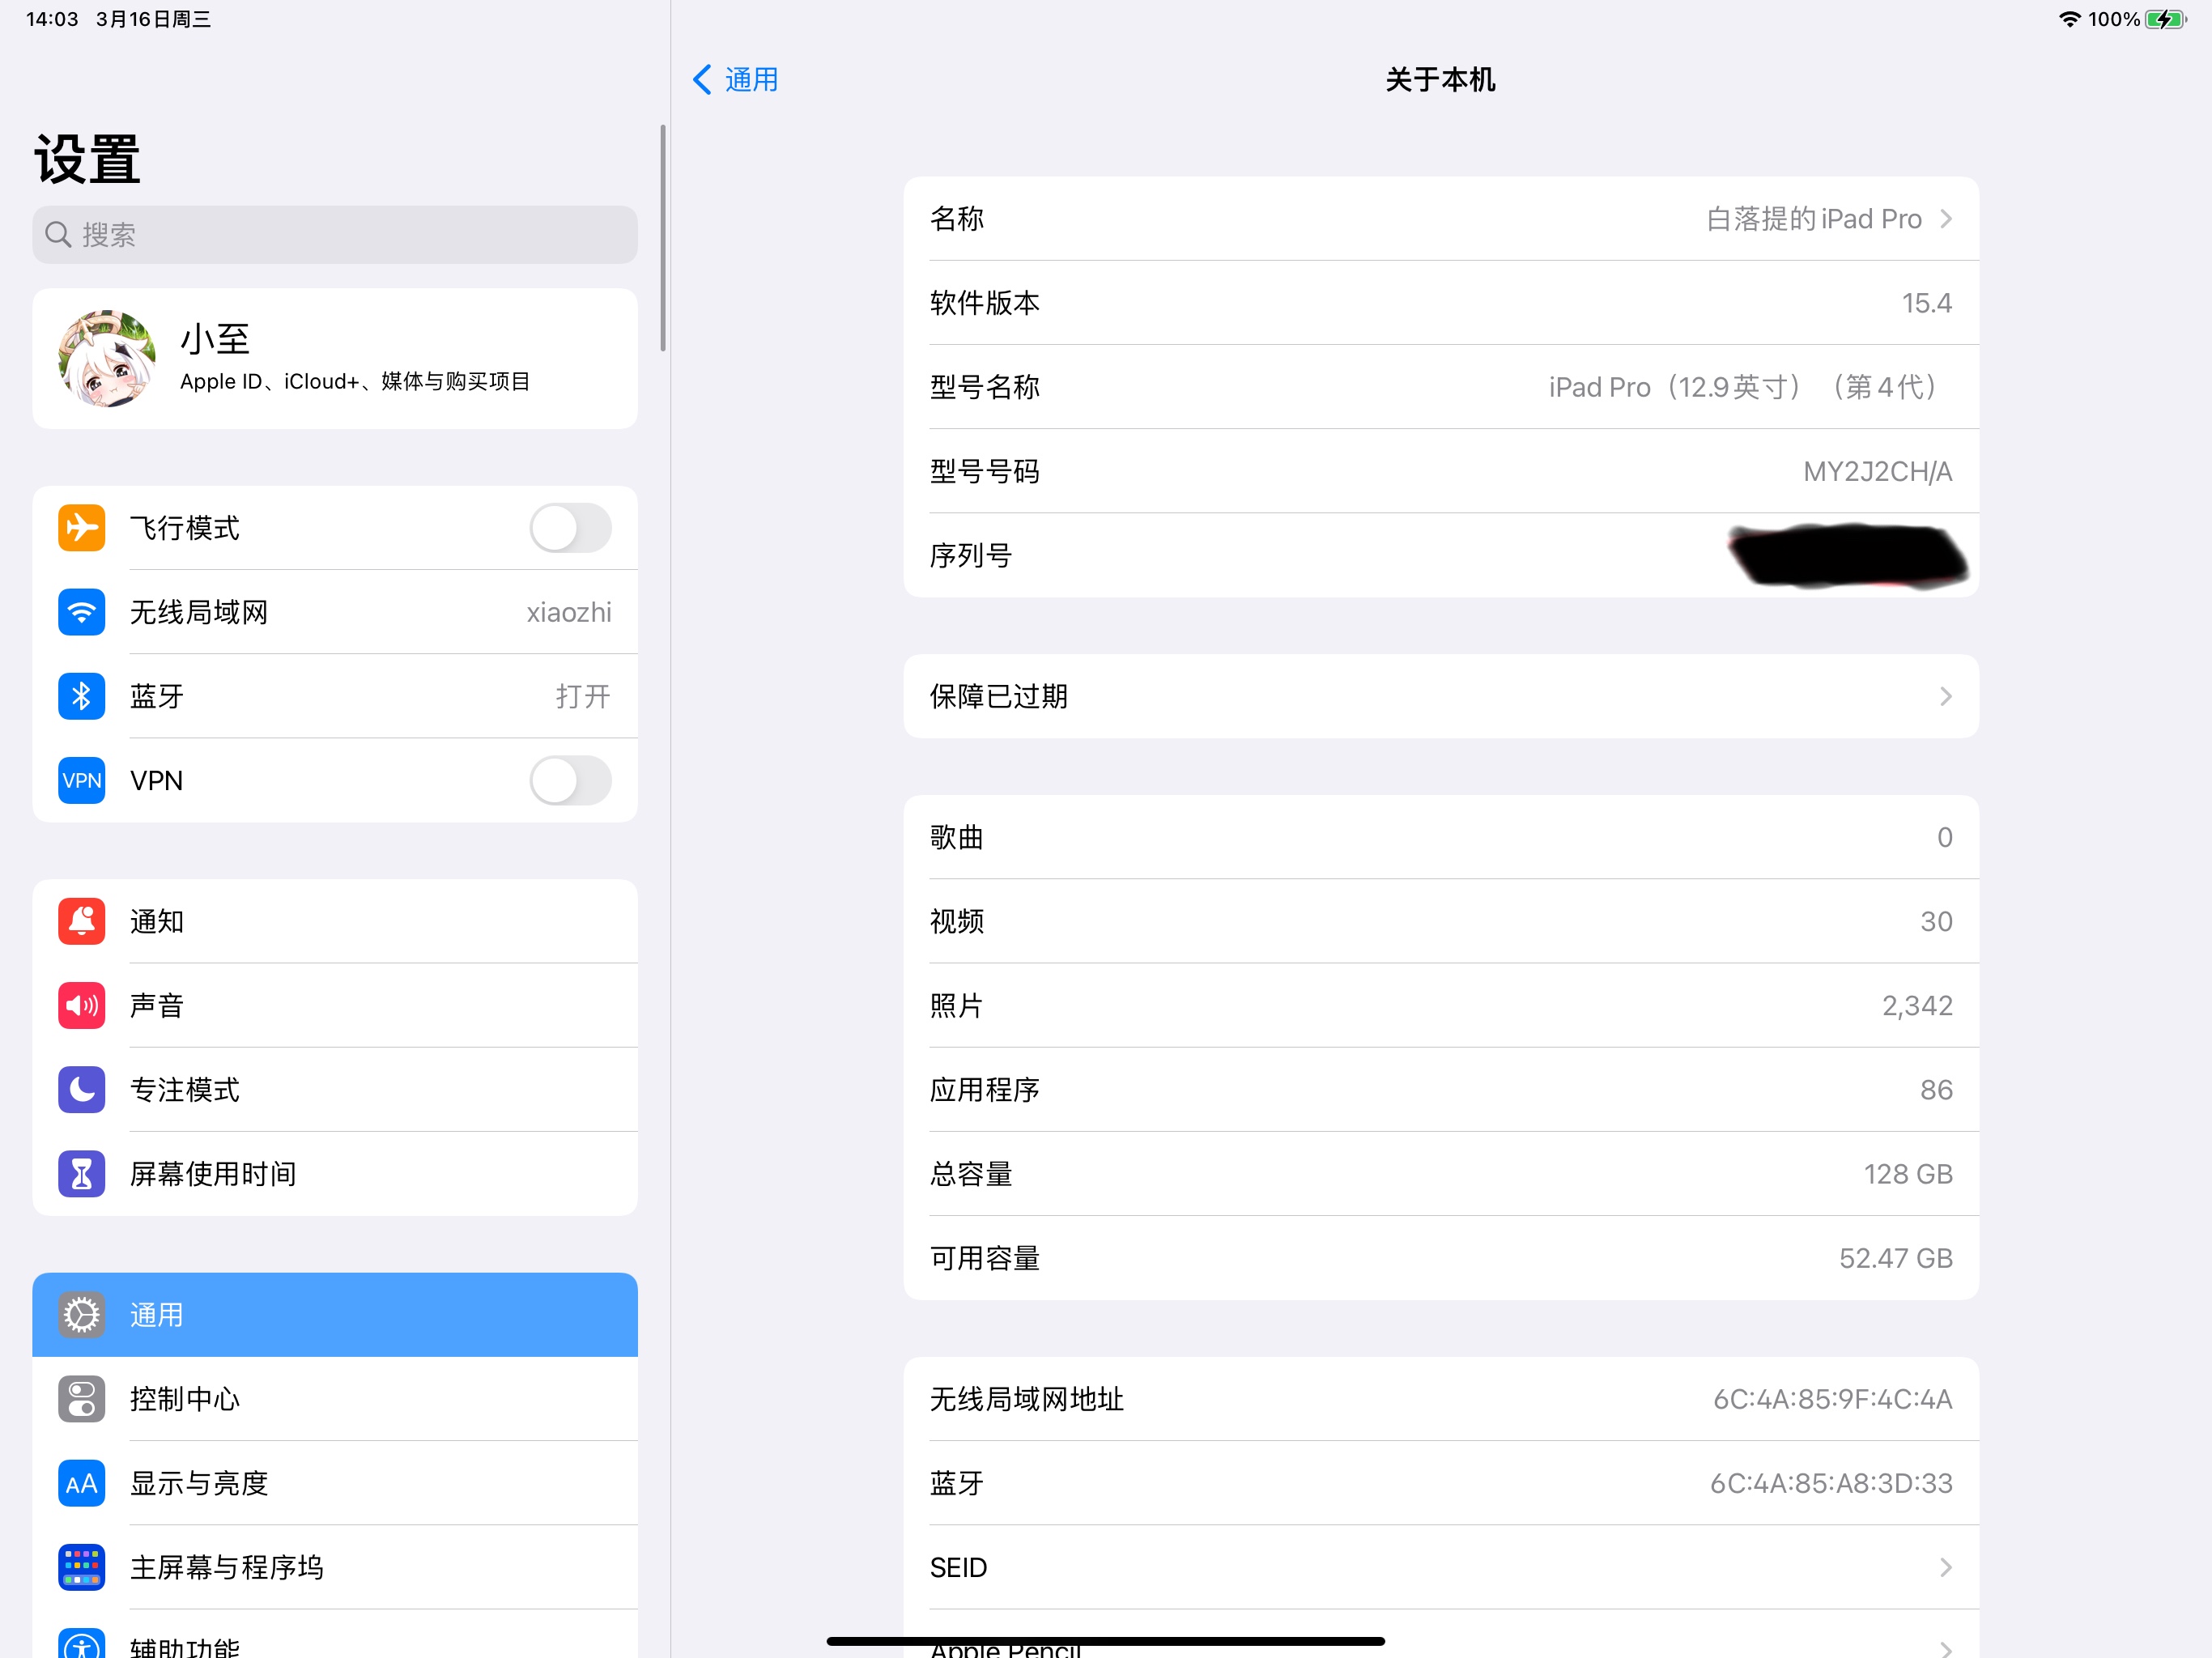Enable the VPN switch

(x=570, y=780)
